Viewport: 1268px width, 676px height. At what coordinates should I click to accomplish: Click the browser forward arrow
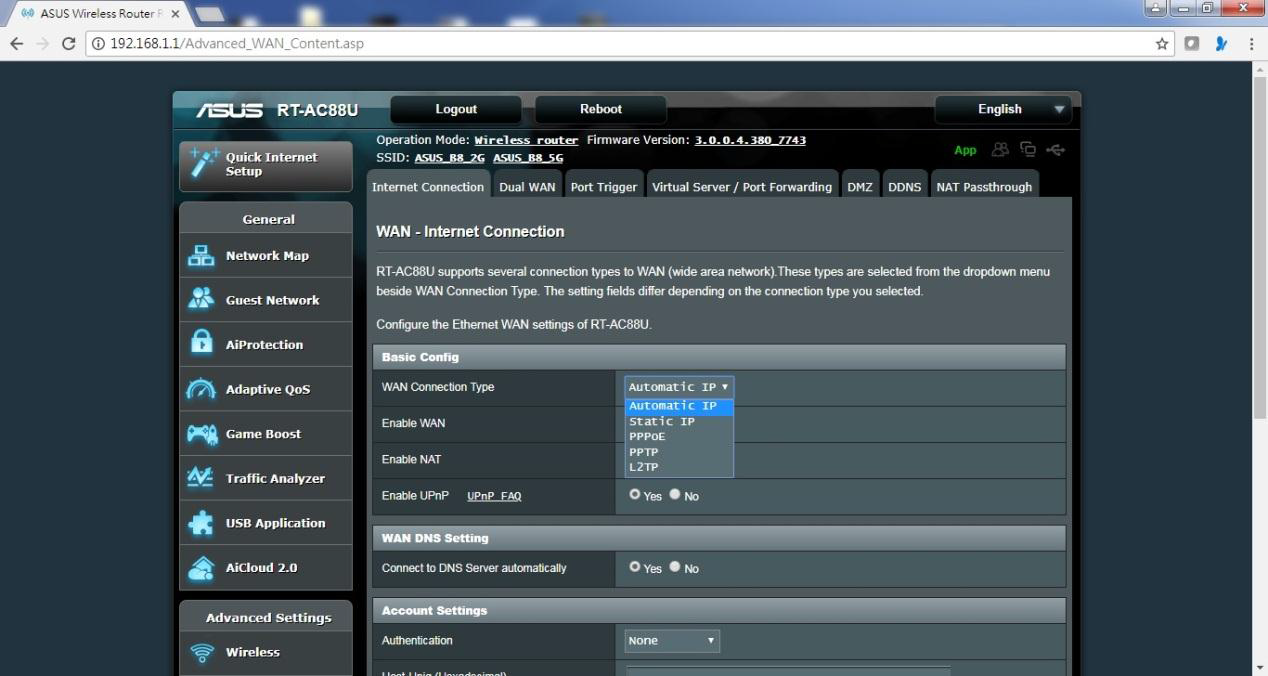pyautogui.click(x=43, y=44)
